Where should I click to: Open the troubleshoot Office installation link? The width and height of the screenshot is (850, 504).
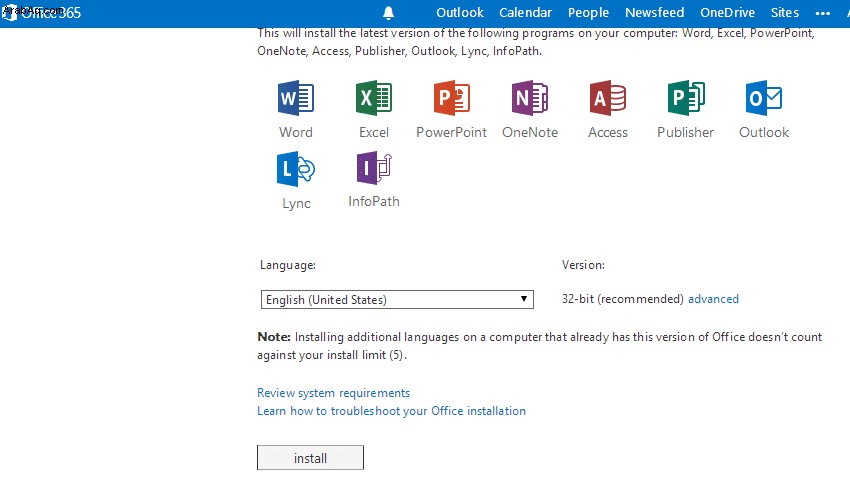tap(391, 411)
